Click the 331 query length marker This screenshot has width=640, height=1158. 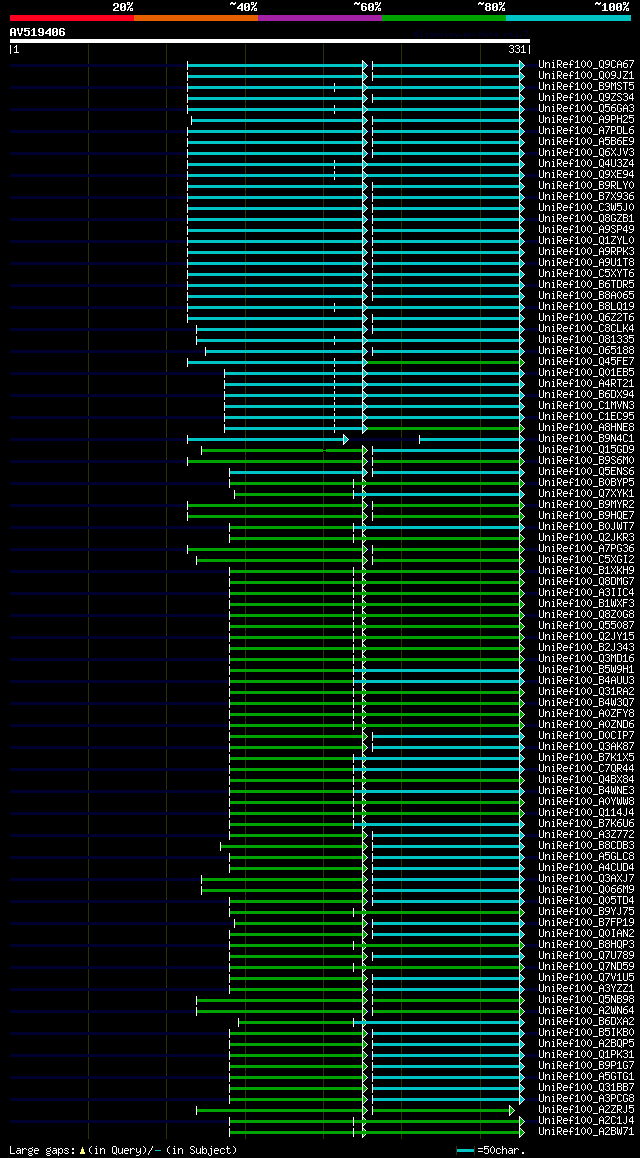pyautogui.click(x=517, y=49)
